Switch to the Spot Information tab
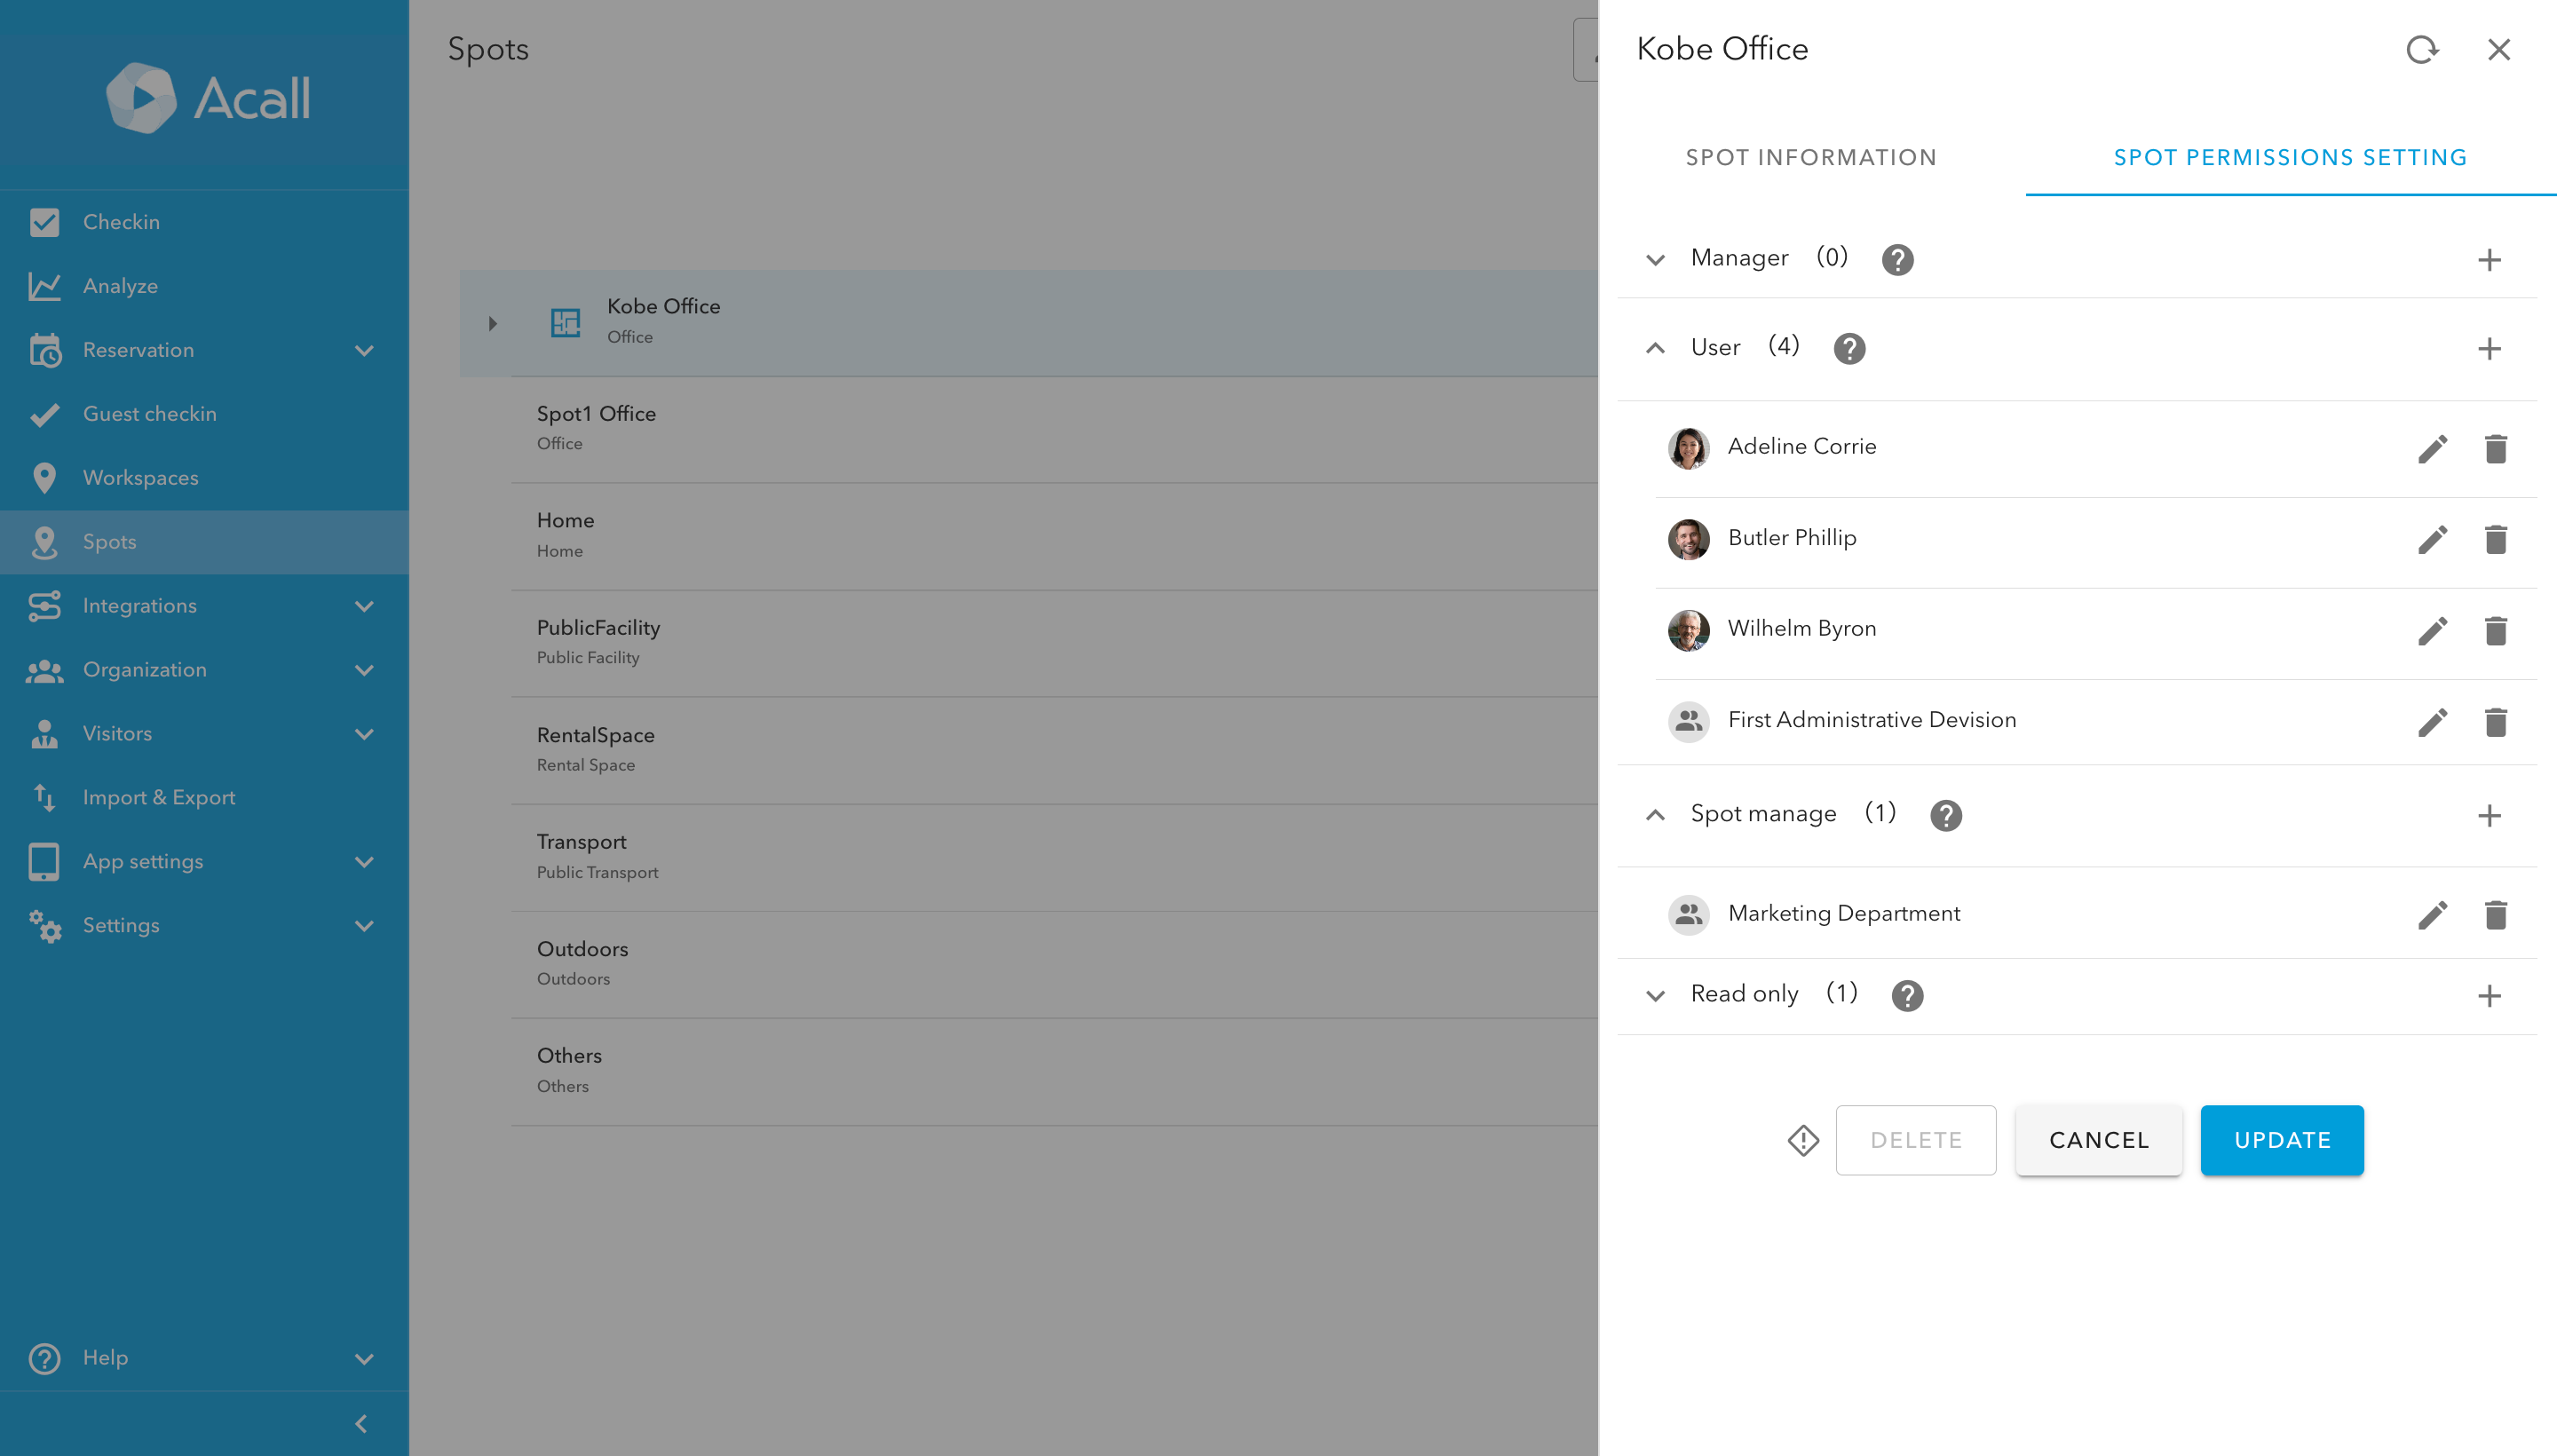The height and width of the screenshot is (1456, 2557). point(1810,157)
